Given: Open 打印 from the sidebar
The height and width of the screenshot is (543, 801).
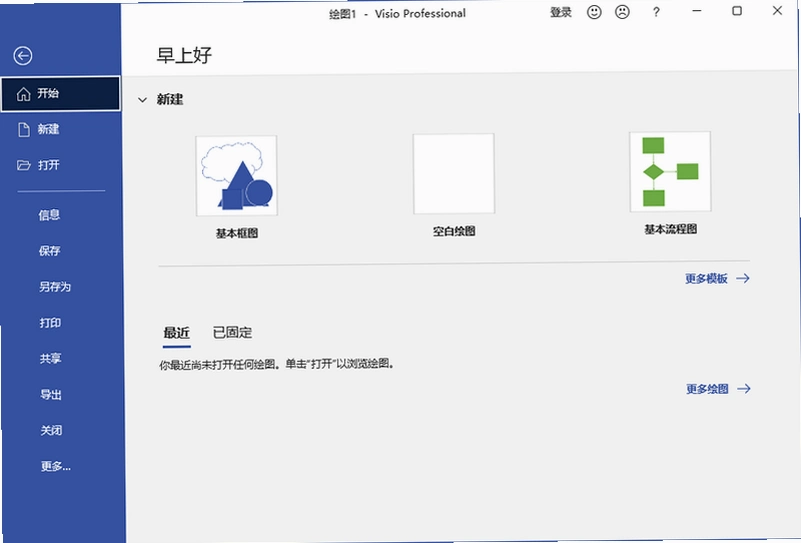Looking at the screenshot, I should (50, 323).
